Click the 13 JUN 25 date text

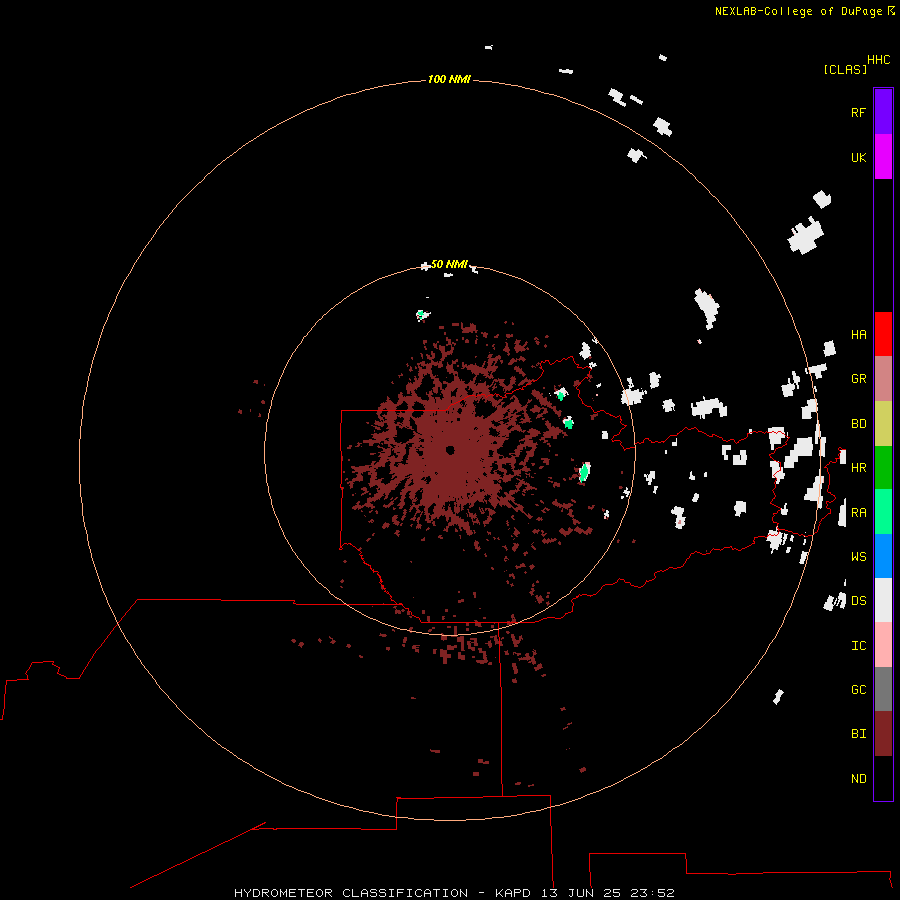[581, 893]
